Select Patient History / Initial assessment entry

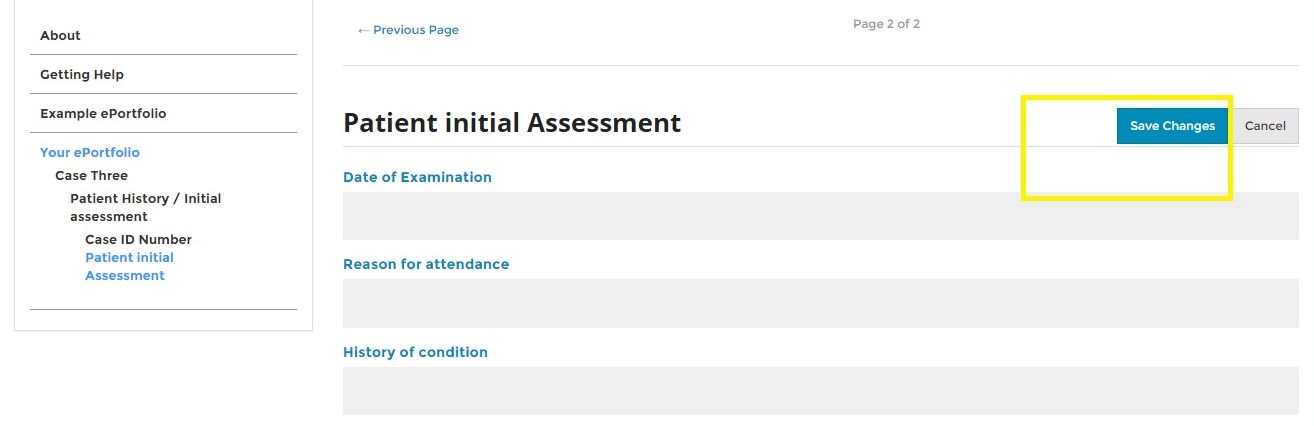(x=145, y=207)
